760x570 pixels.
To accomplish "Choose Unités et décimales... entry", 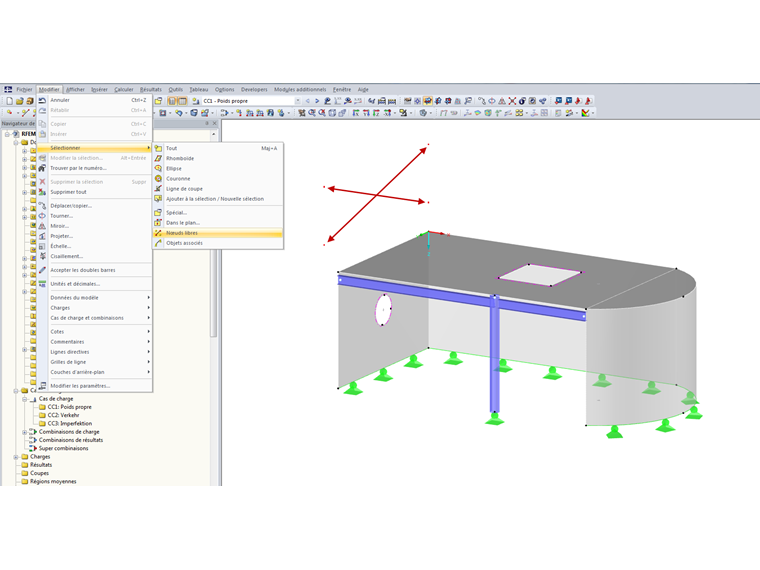I will 95,284.
